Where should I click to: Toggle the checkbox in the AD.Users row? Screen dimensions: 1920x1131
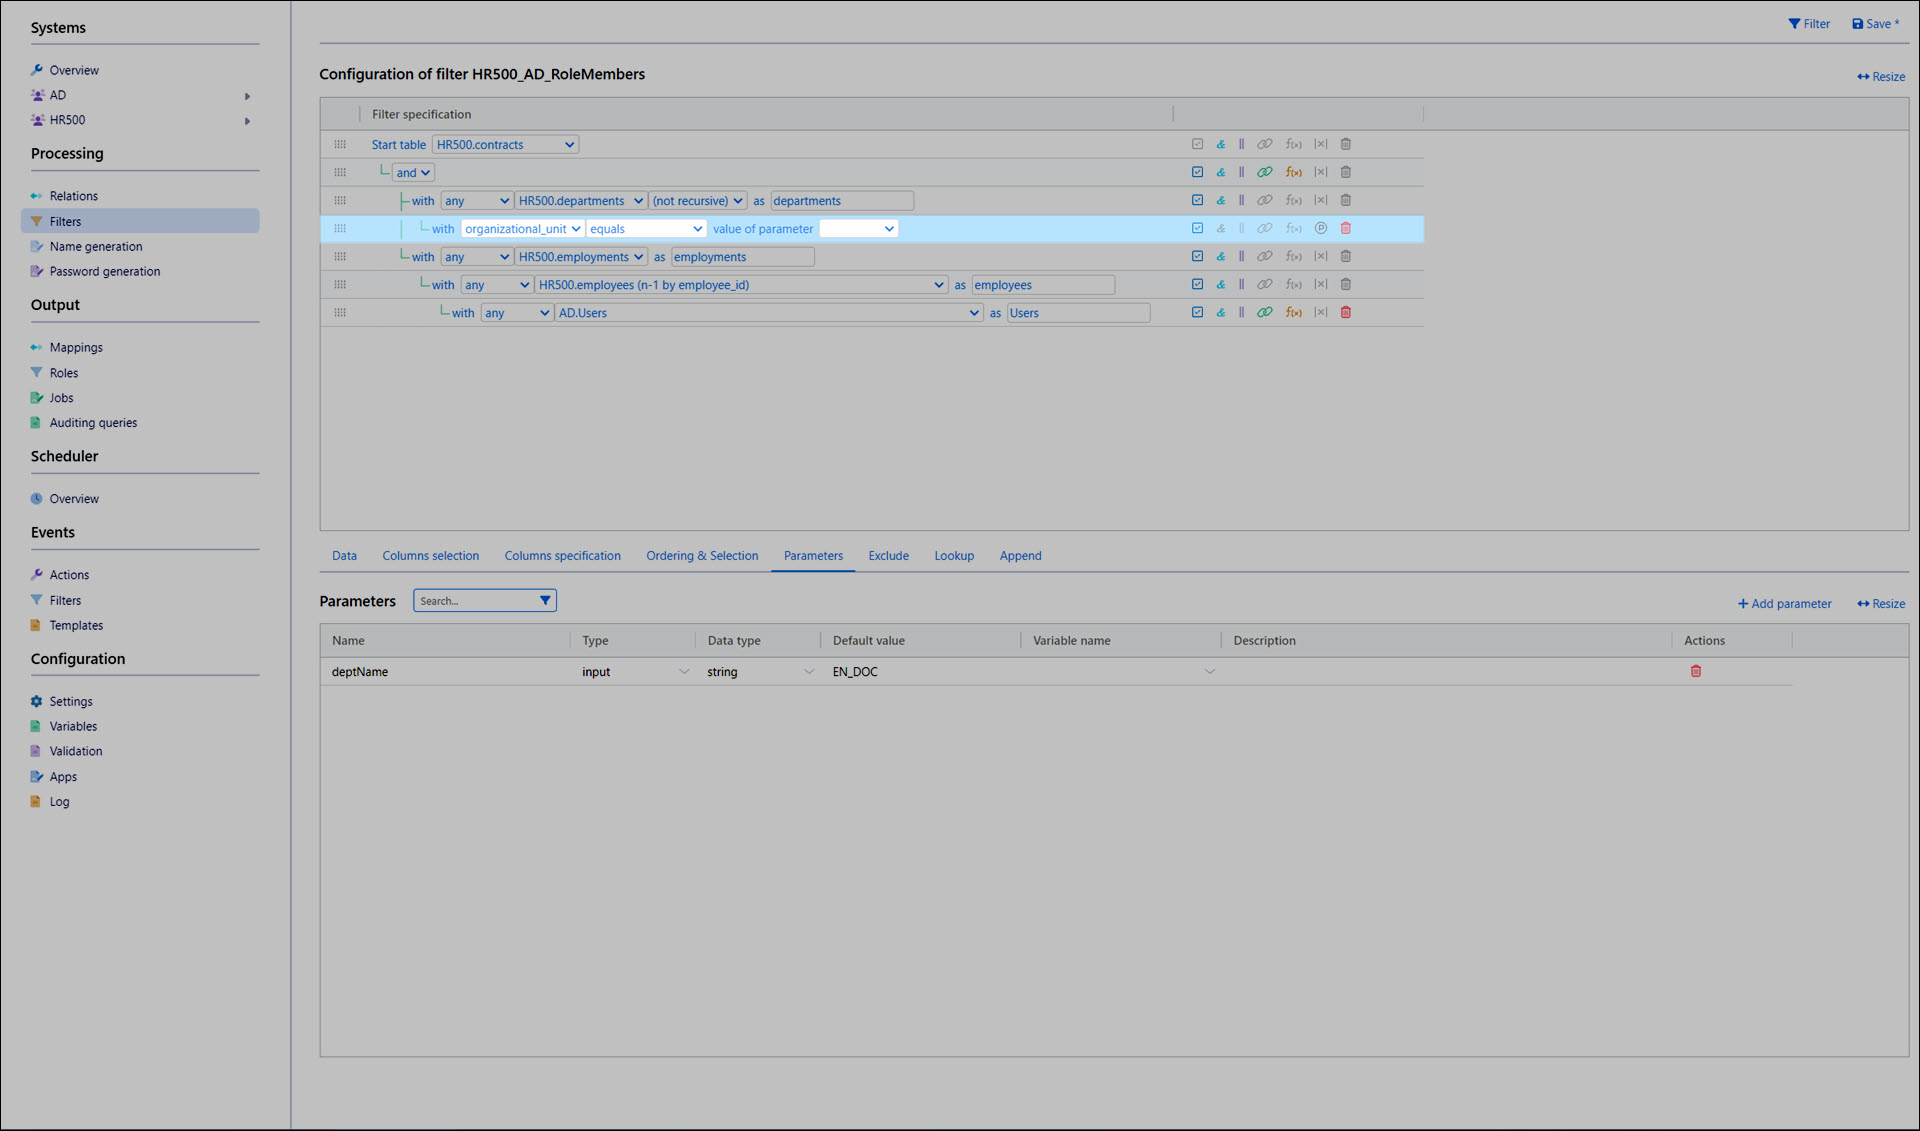pos(1197,313)
